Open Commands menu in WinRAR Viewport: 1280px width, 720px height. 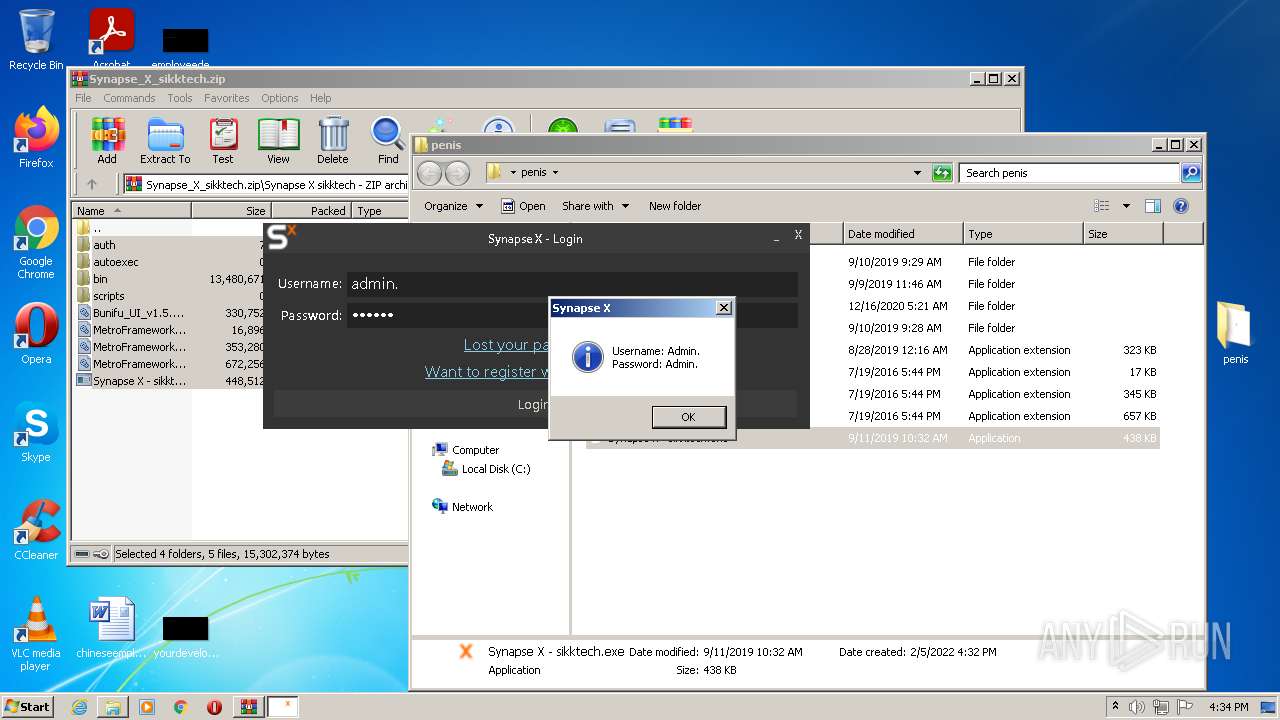pos(129,98)
